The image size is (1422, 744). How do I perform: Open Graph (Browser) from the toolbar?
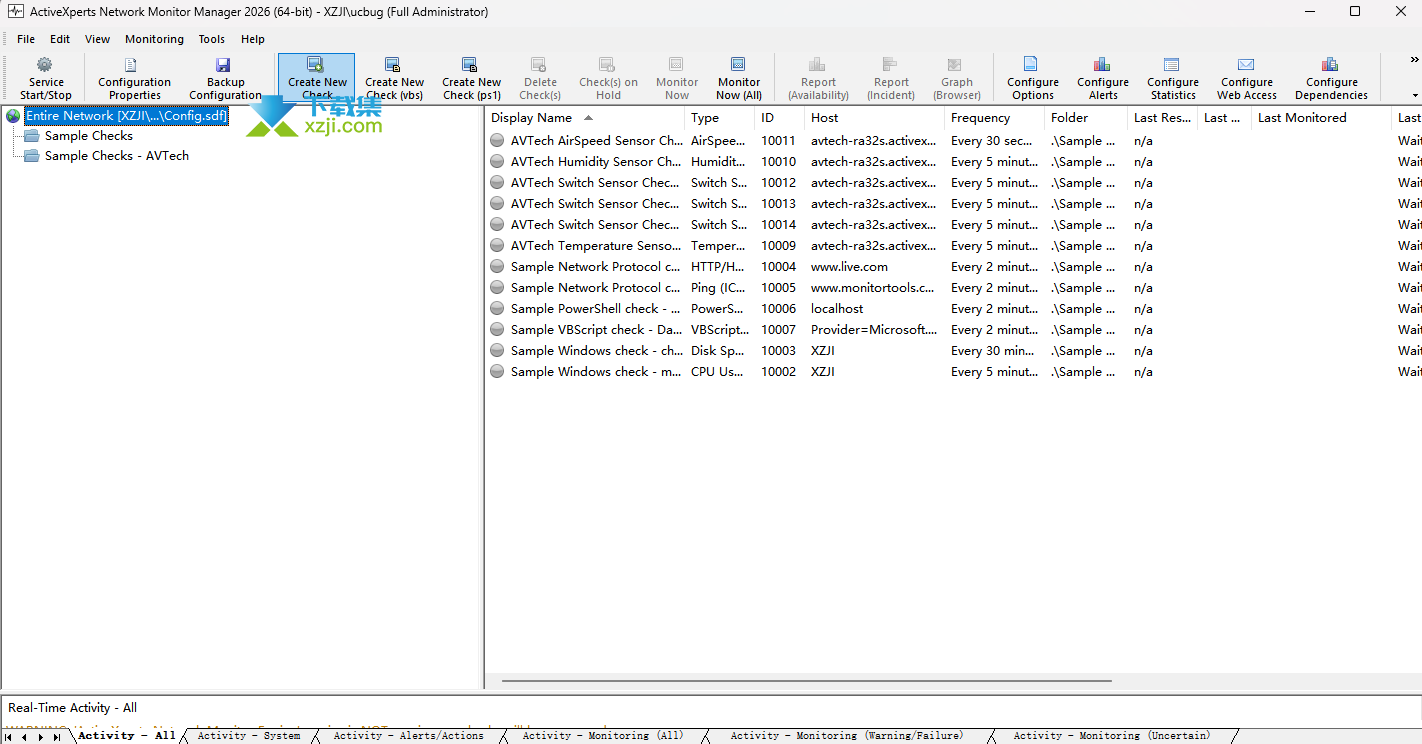pyautogui.click(x=956, y=78)
